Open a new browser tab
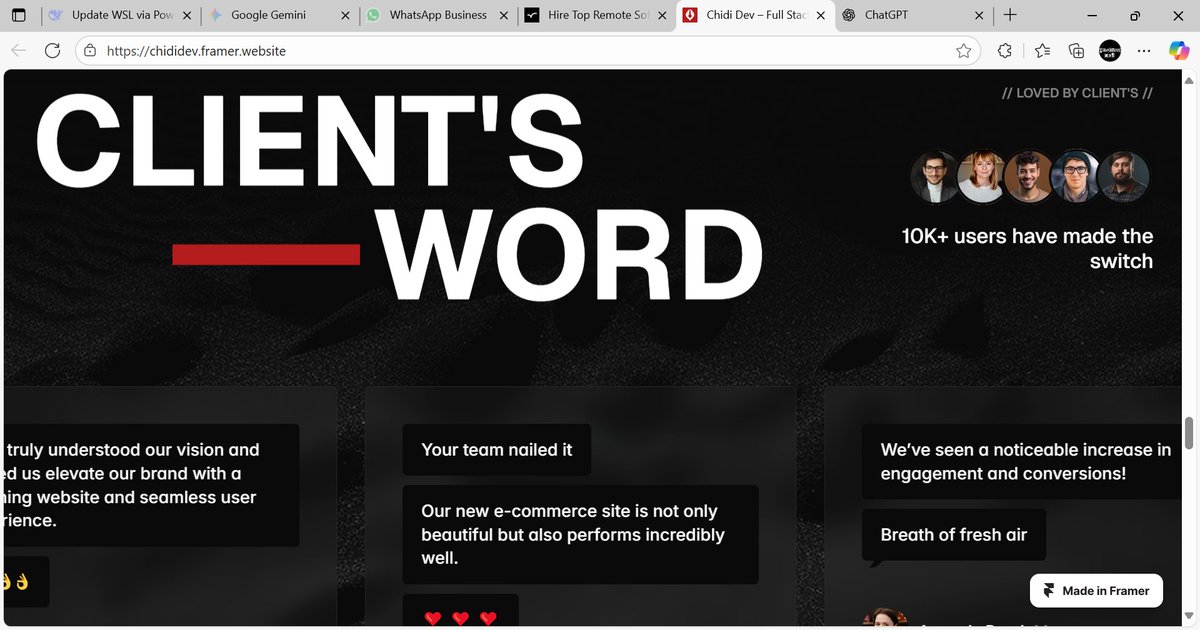The image size is (1200, 630). tap(1010, 15)
